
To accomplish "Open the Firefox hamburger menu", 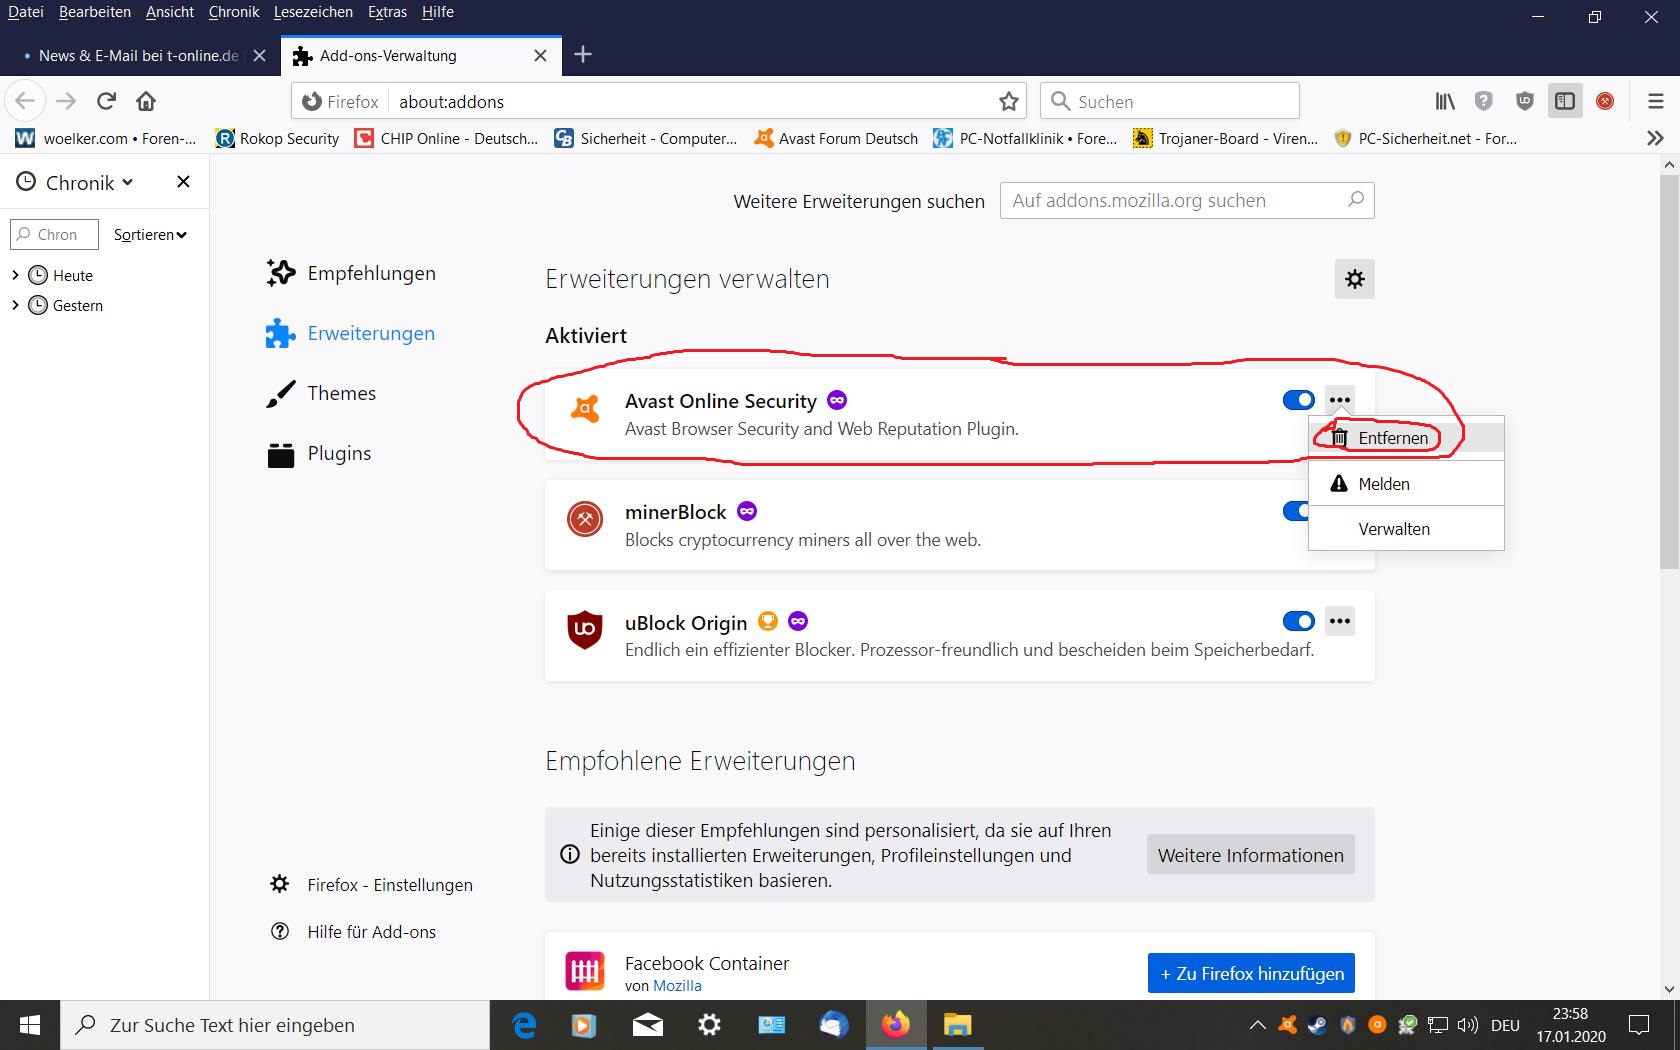I will pyautogui.click(x=1656, y=101).
